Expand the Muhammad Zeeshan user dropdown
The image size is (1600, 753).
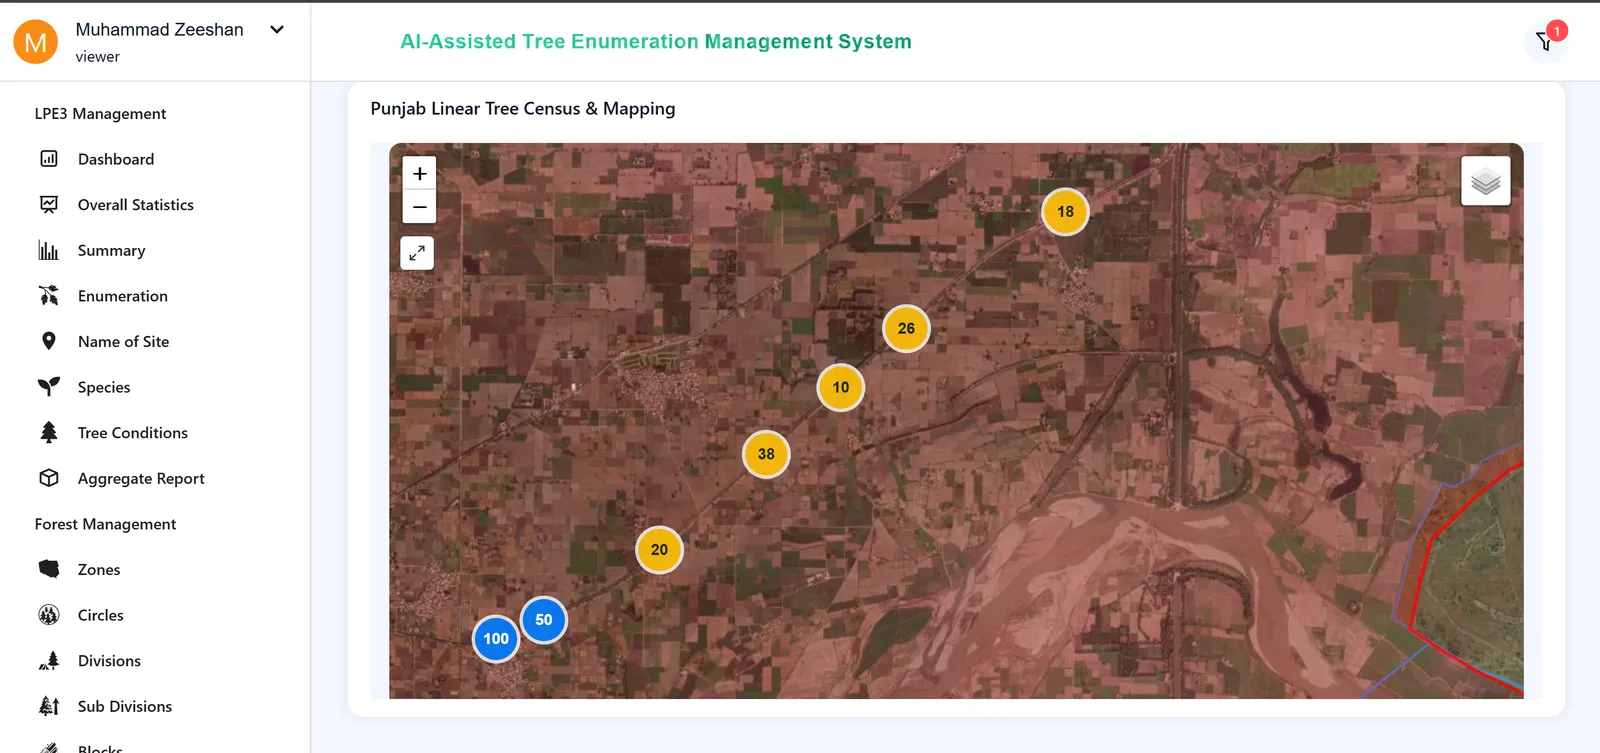[x=277, y=30]
